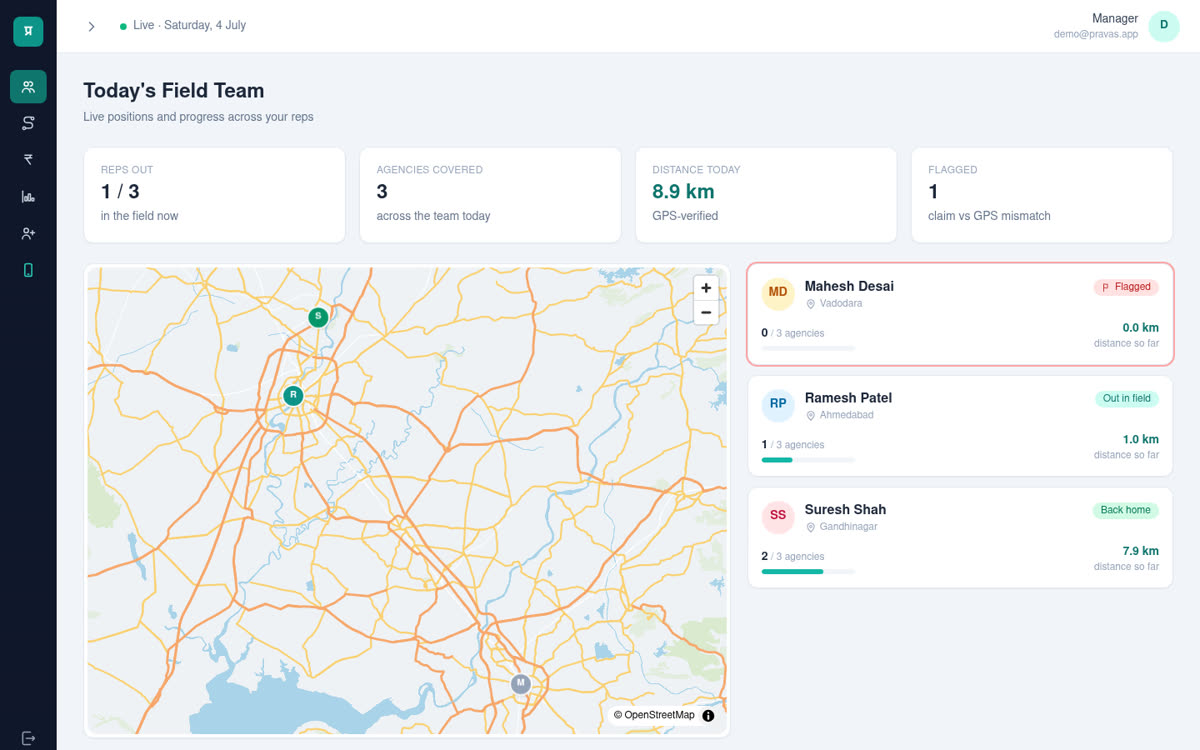Open the mobile phone icon
The width and height of the screenshot is (1200, 750).
tap(28, 270)
